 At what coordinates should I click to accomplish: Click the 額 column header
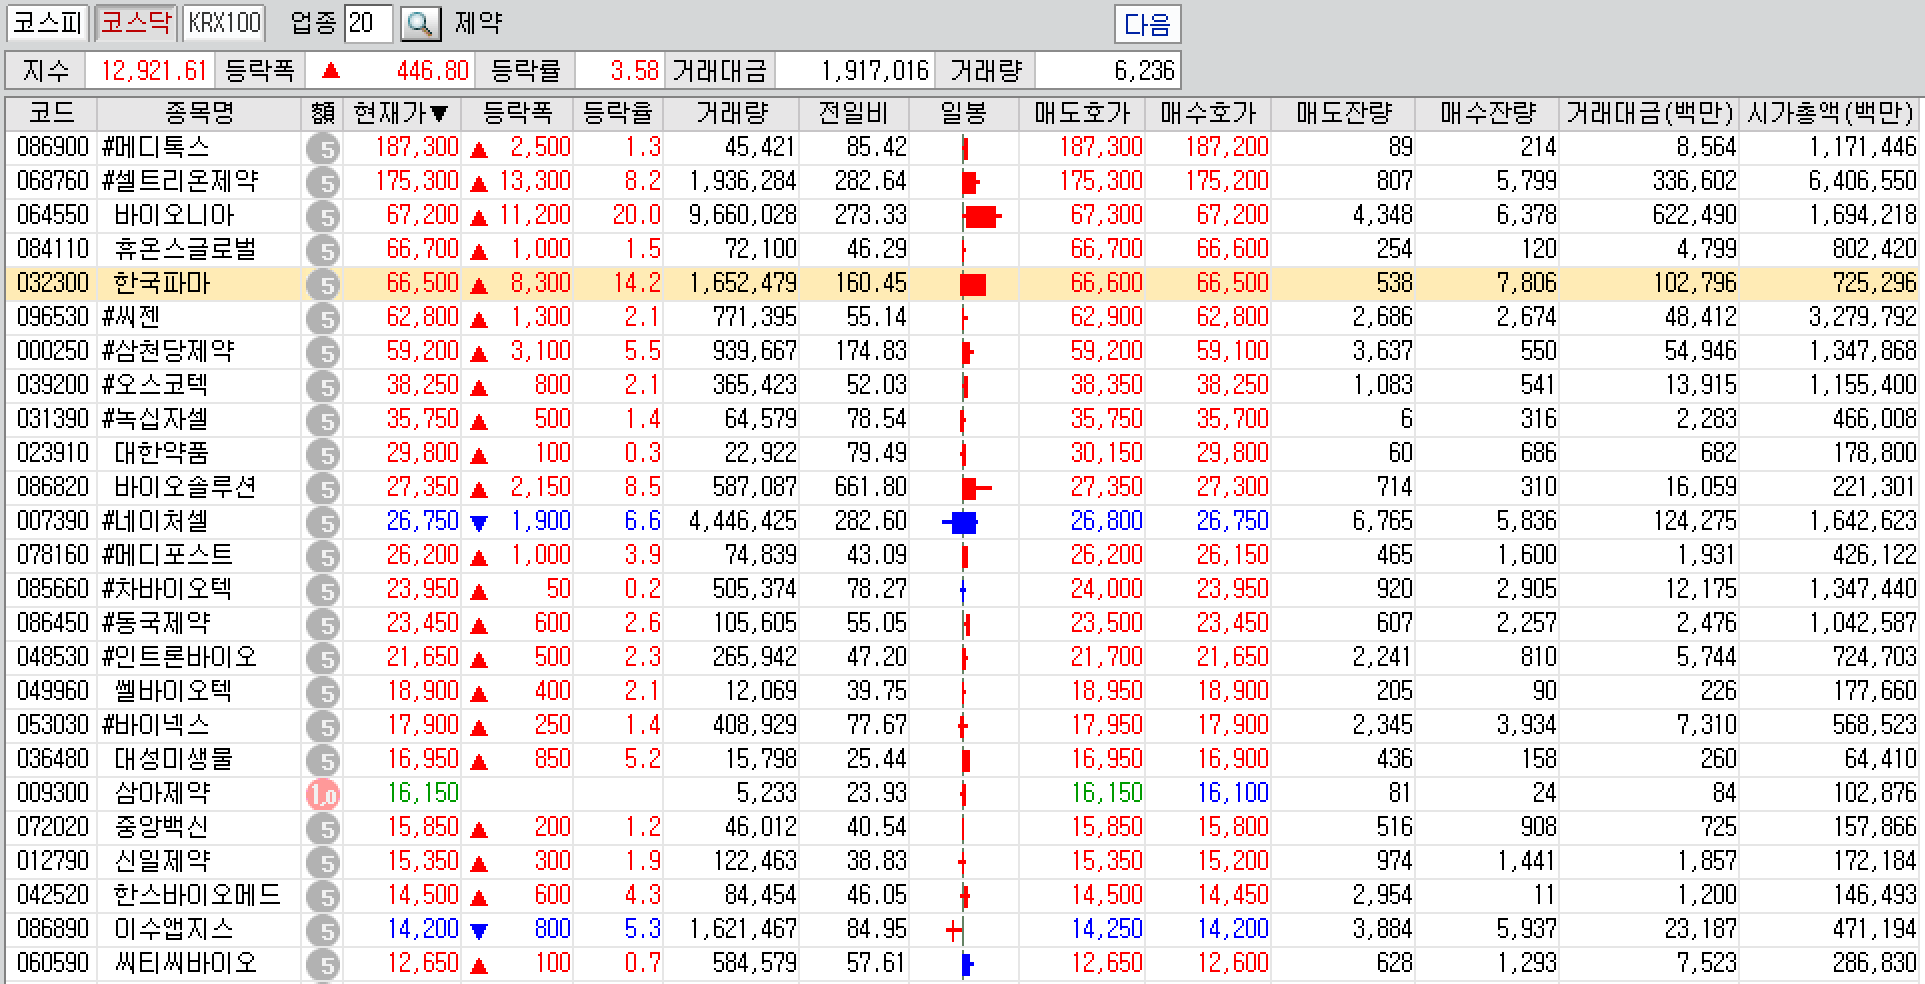click(x=322, y=113)
